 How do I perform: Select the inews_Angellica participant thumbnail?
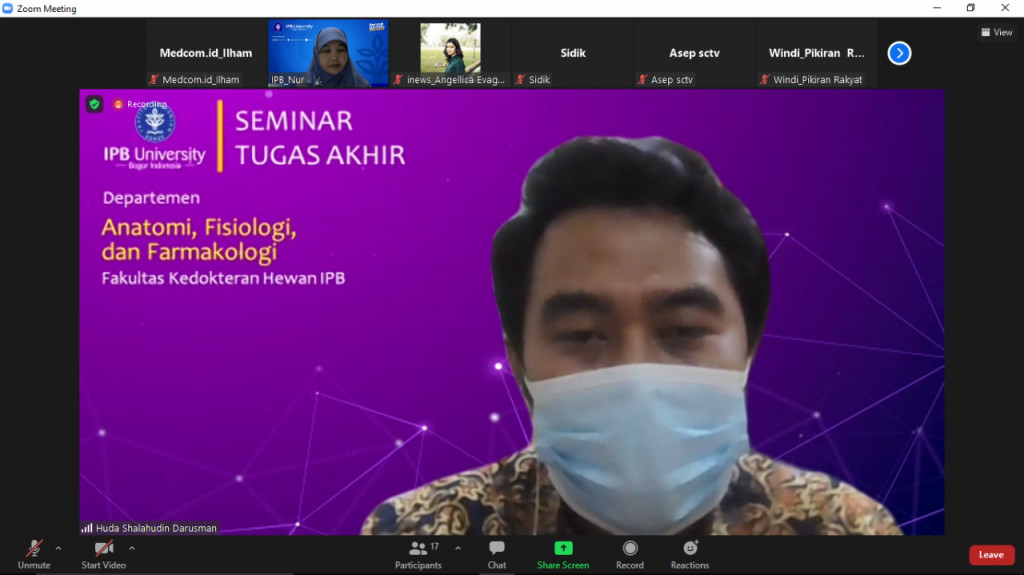point(450,53)
